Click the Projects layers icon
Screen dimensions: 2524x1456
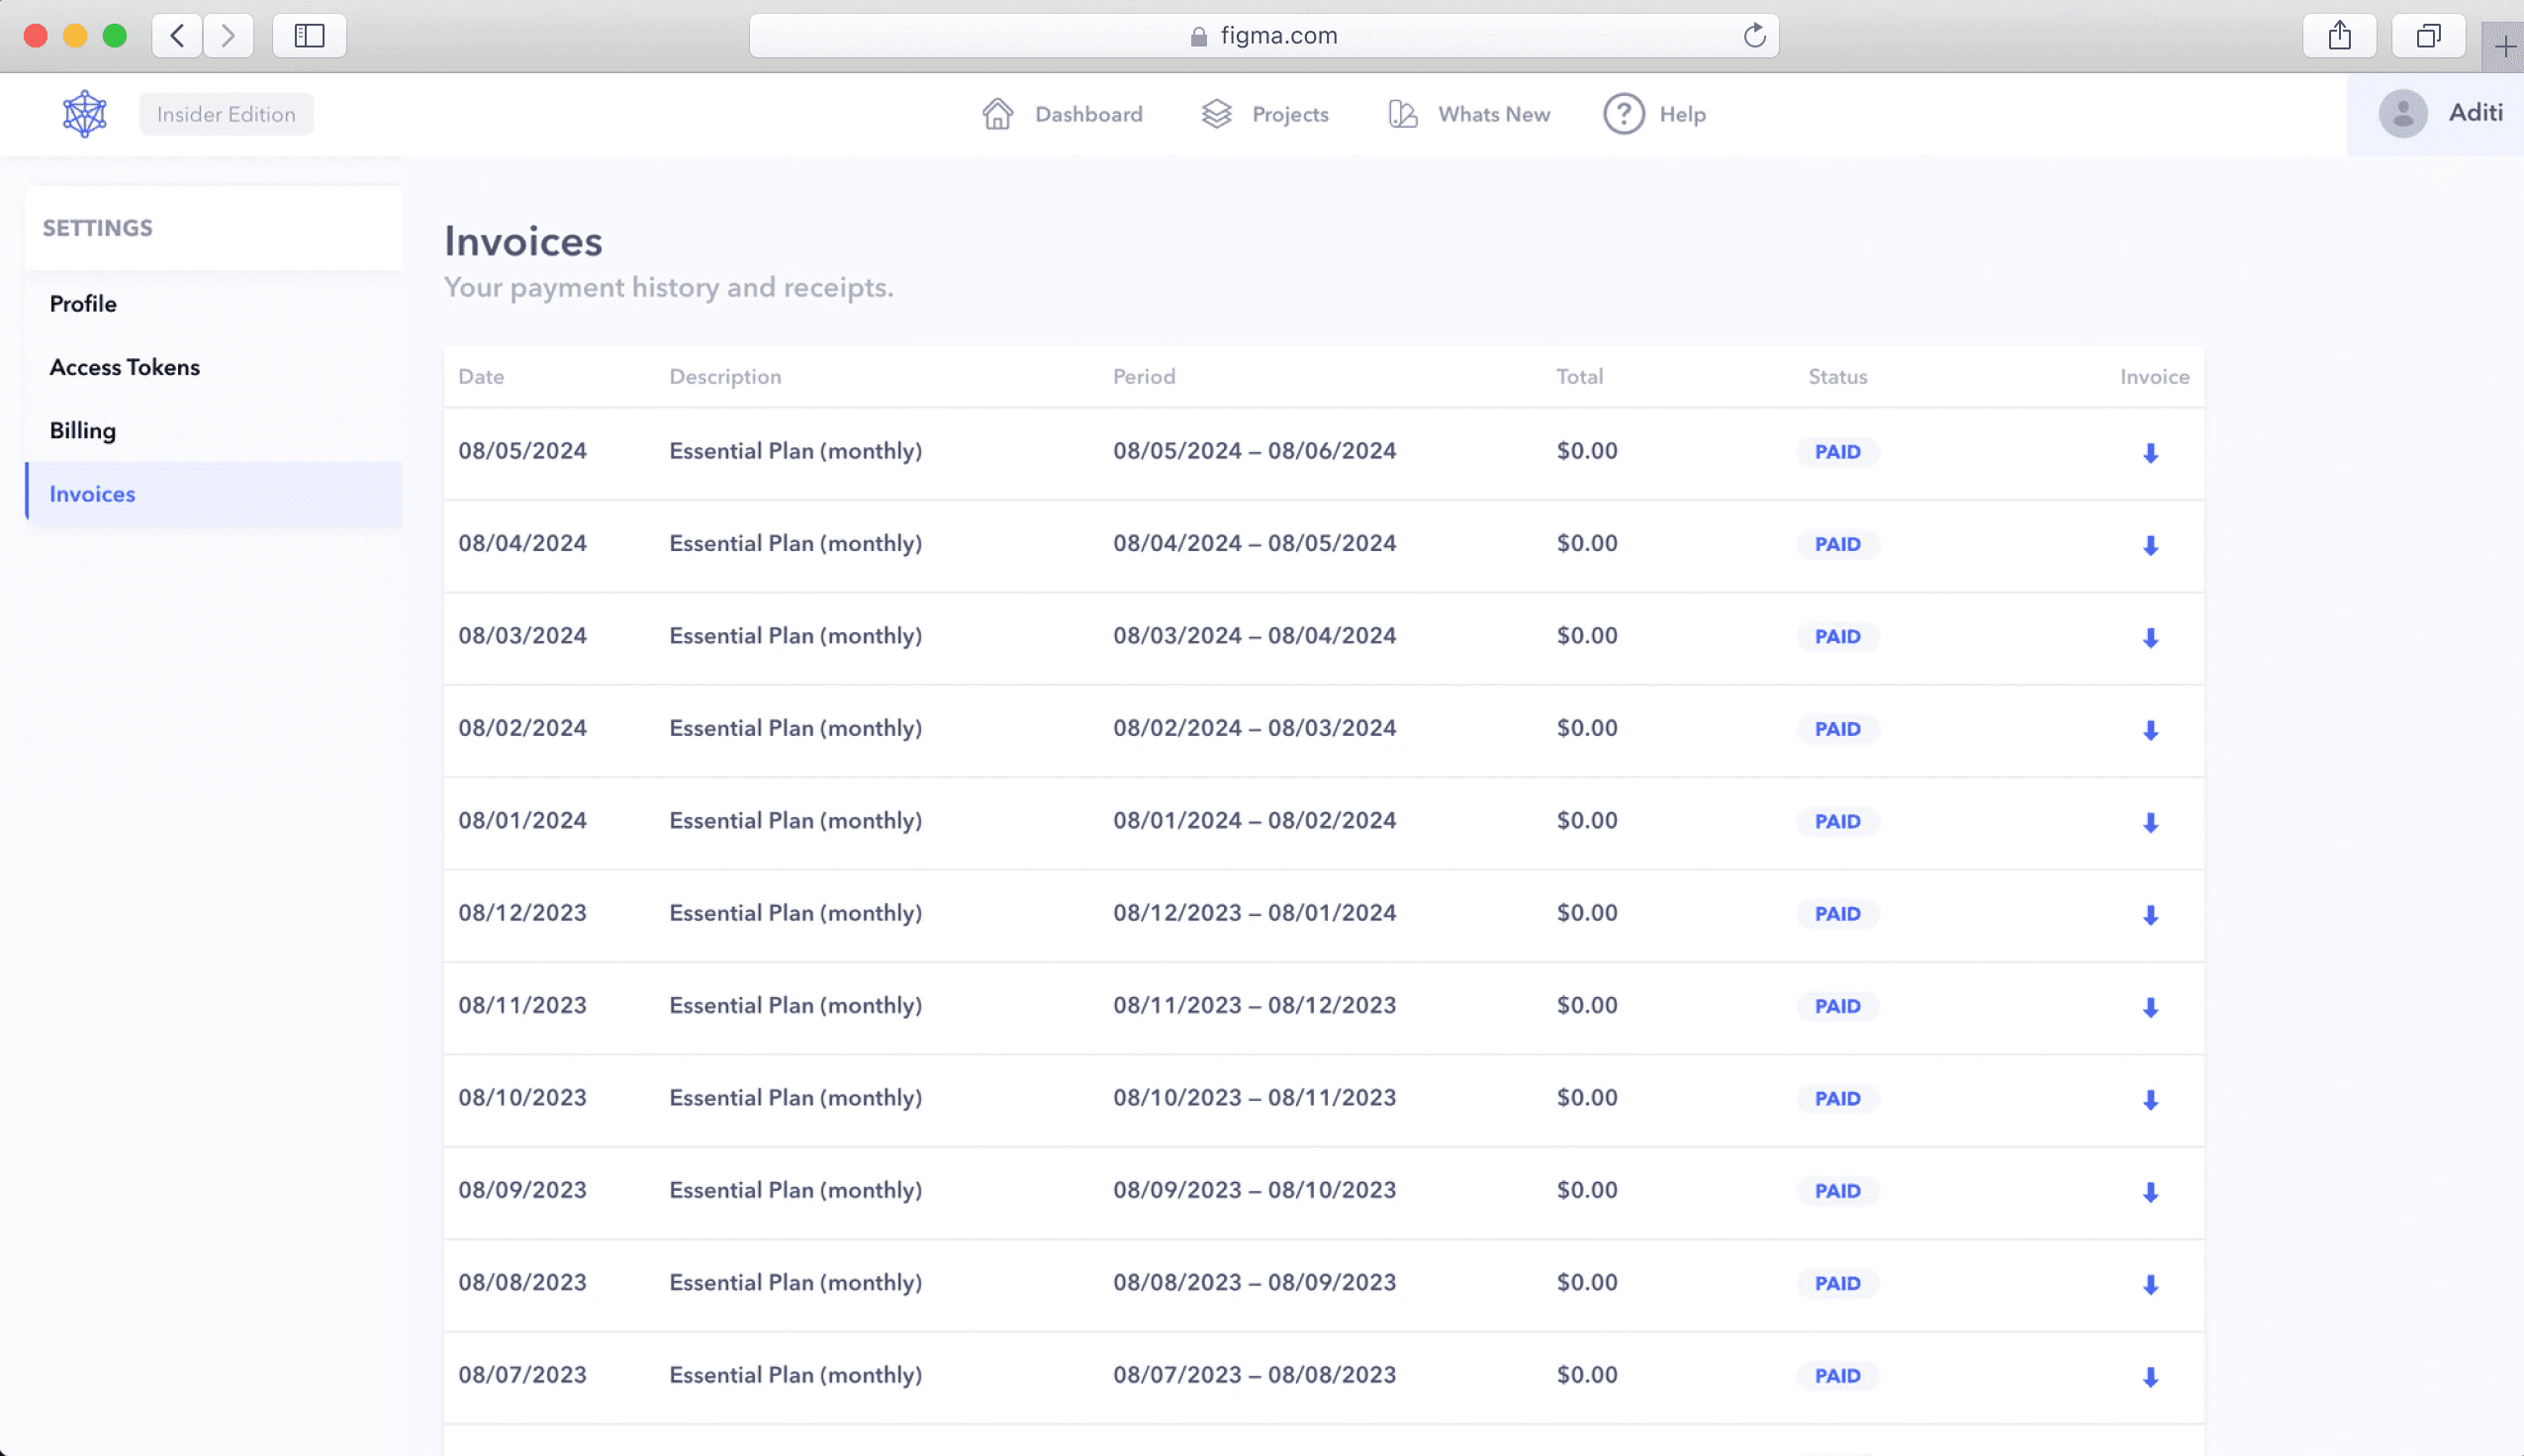(1216, 114)
